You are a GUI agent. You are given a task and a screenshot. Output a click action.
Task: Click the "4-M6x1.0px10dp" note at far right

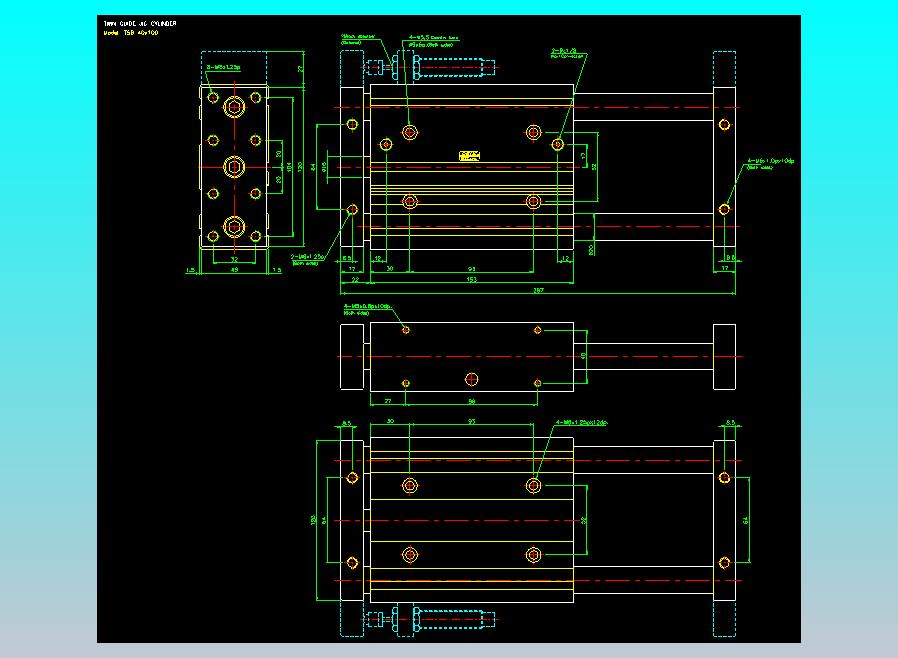[770, 163]
